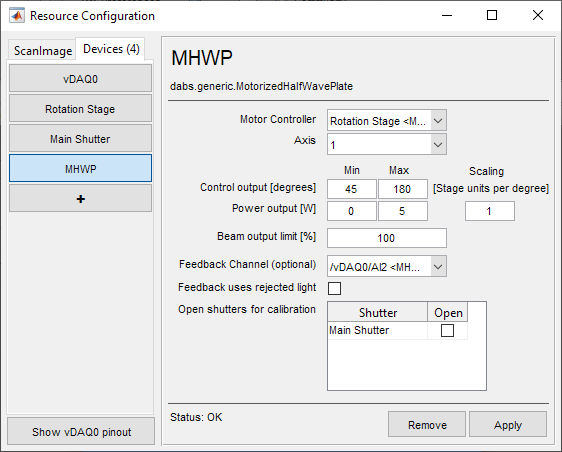Minimize the Resource Configuration window
The image size is (562, 452).
coord(447,15)
